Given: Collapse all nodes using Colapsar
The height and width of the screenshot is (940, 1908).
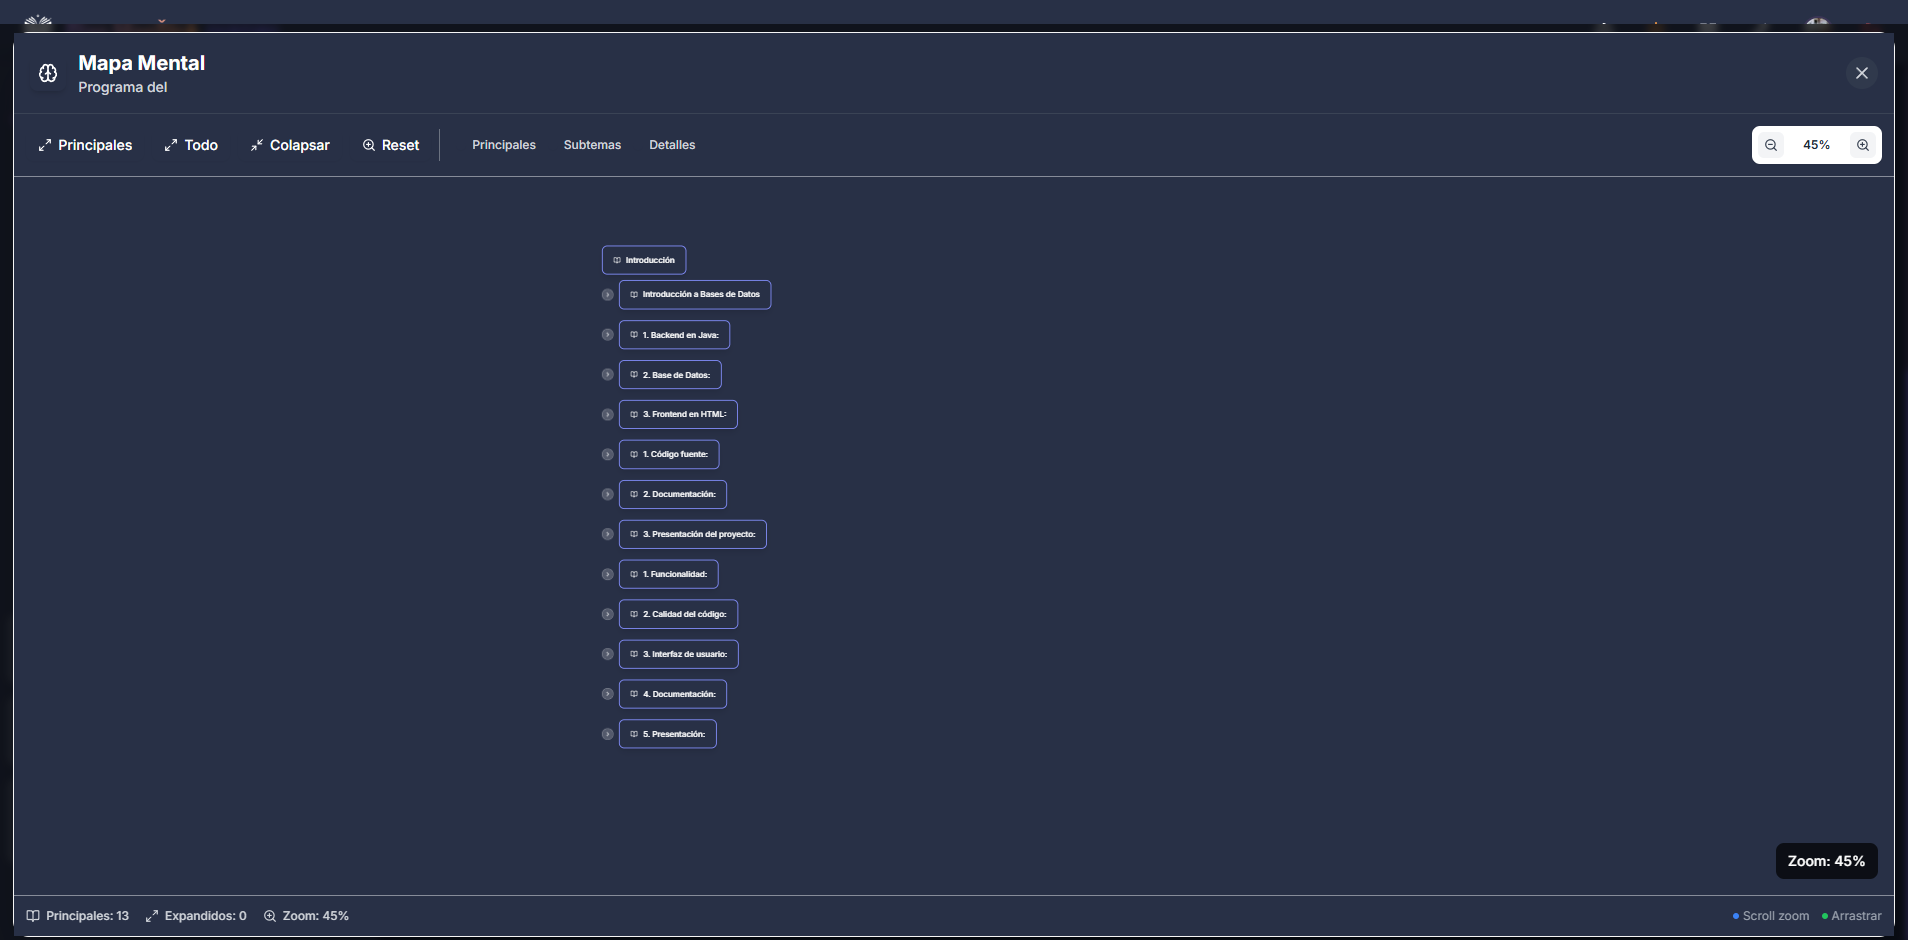Looking at the screenshot, I should pos(290,145).
